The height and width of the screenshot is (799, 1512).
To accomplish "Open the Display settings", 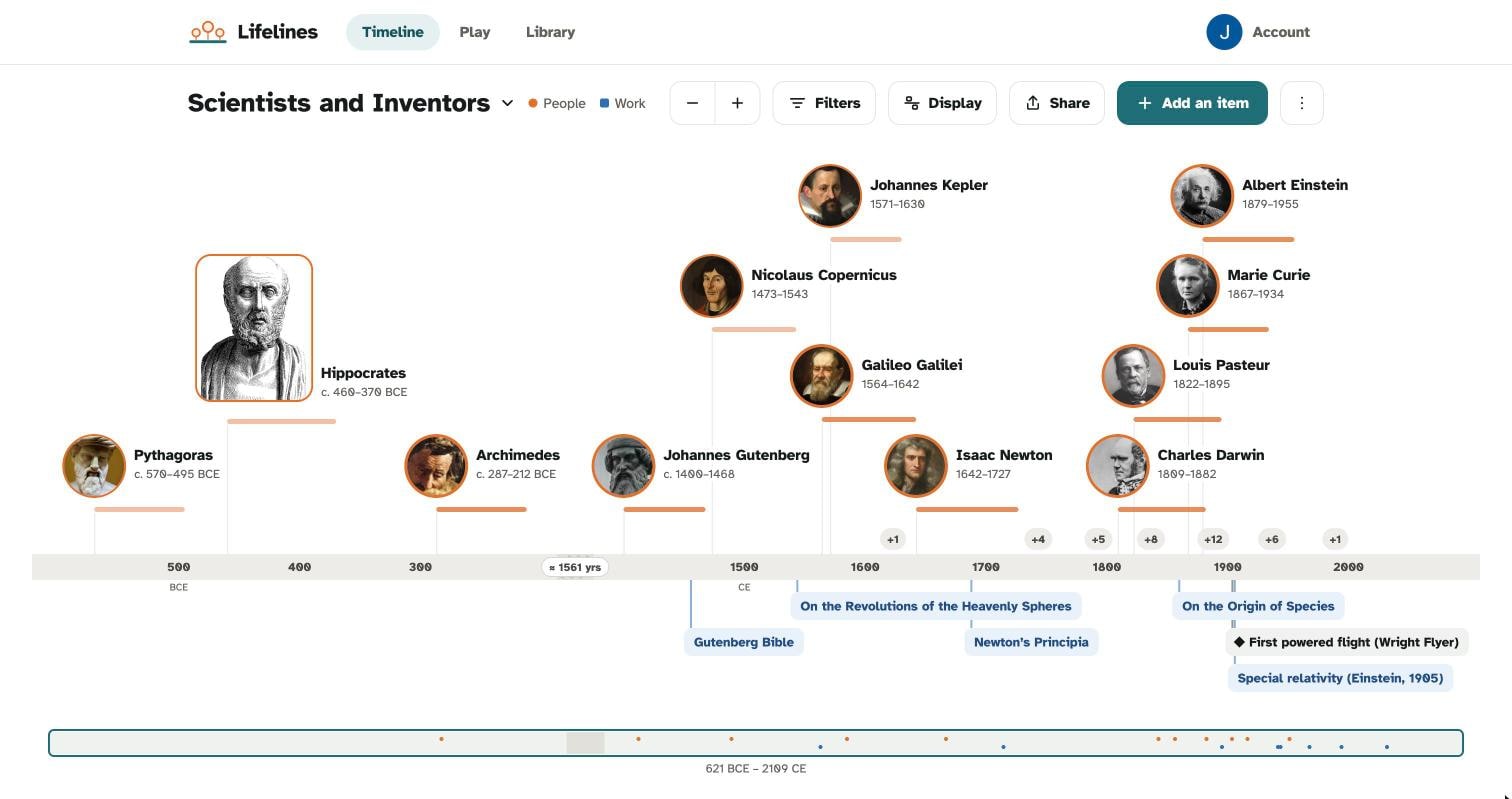I will [x=942, y=103].
